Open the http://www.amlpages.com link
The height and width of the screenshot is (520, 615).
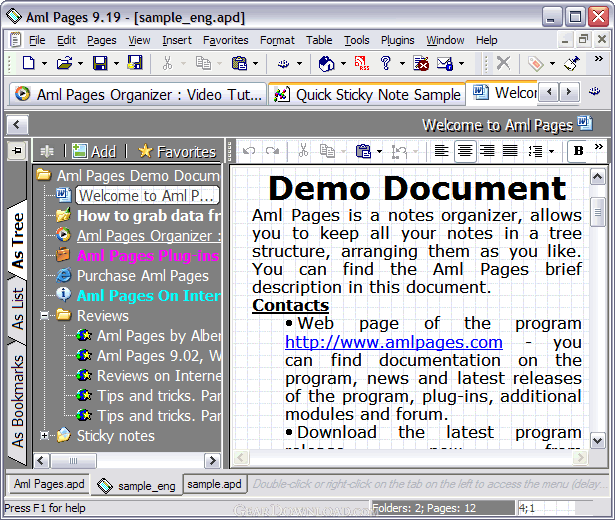click(x=393, y=342)
